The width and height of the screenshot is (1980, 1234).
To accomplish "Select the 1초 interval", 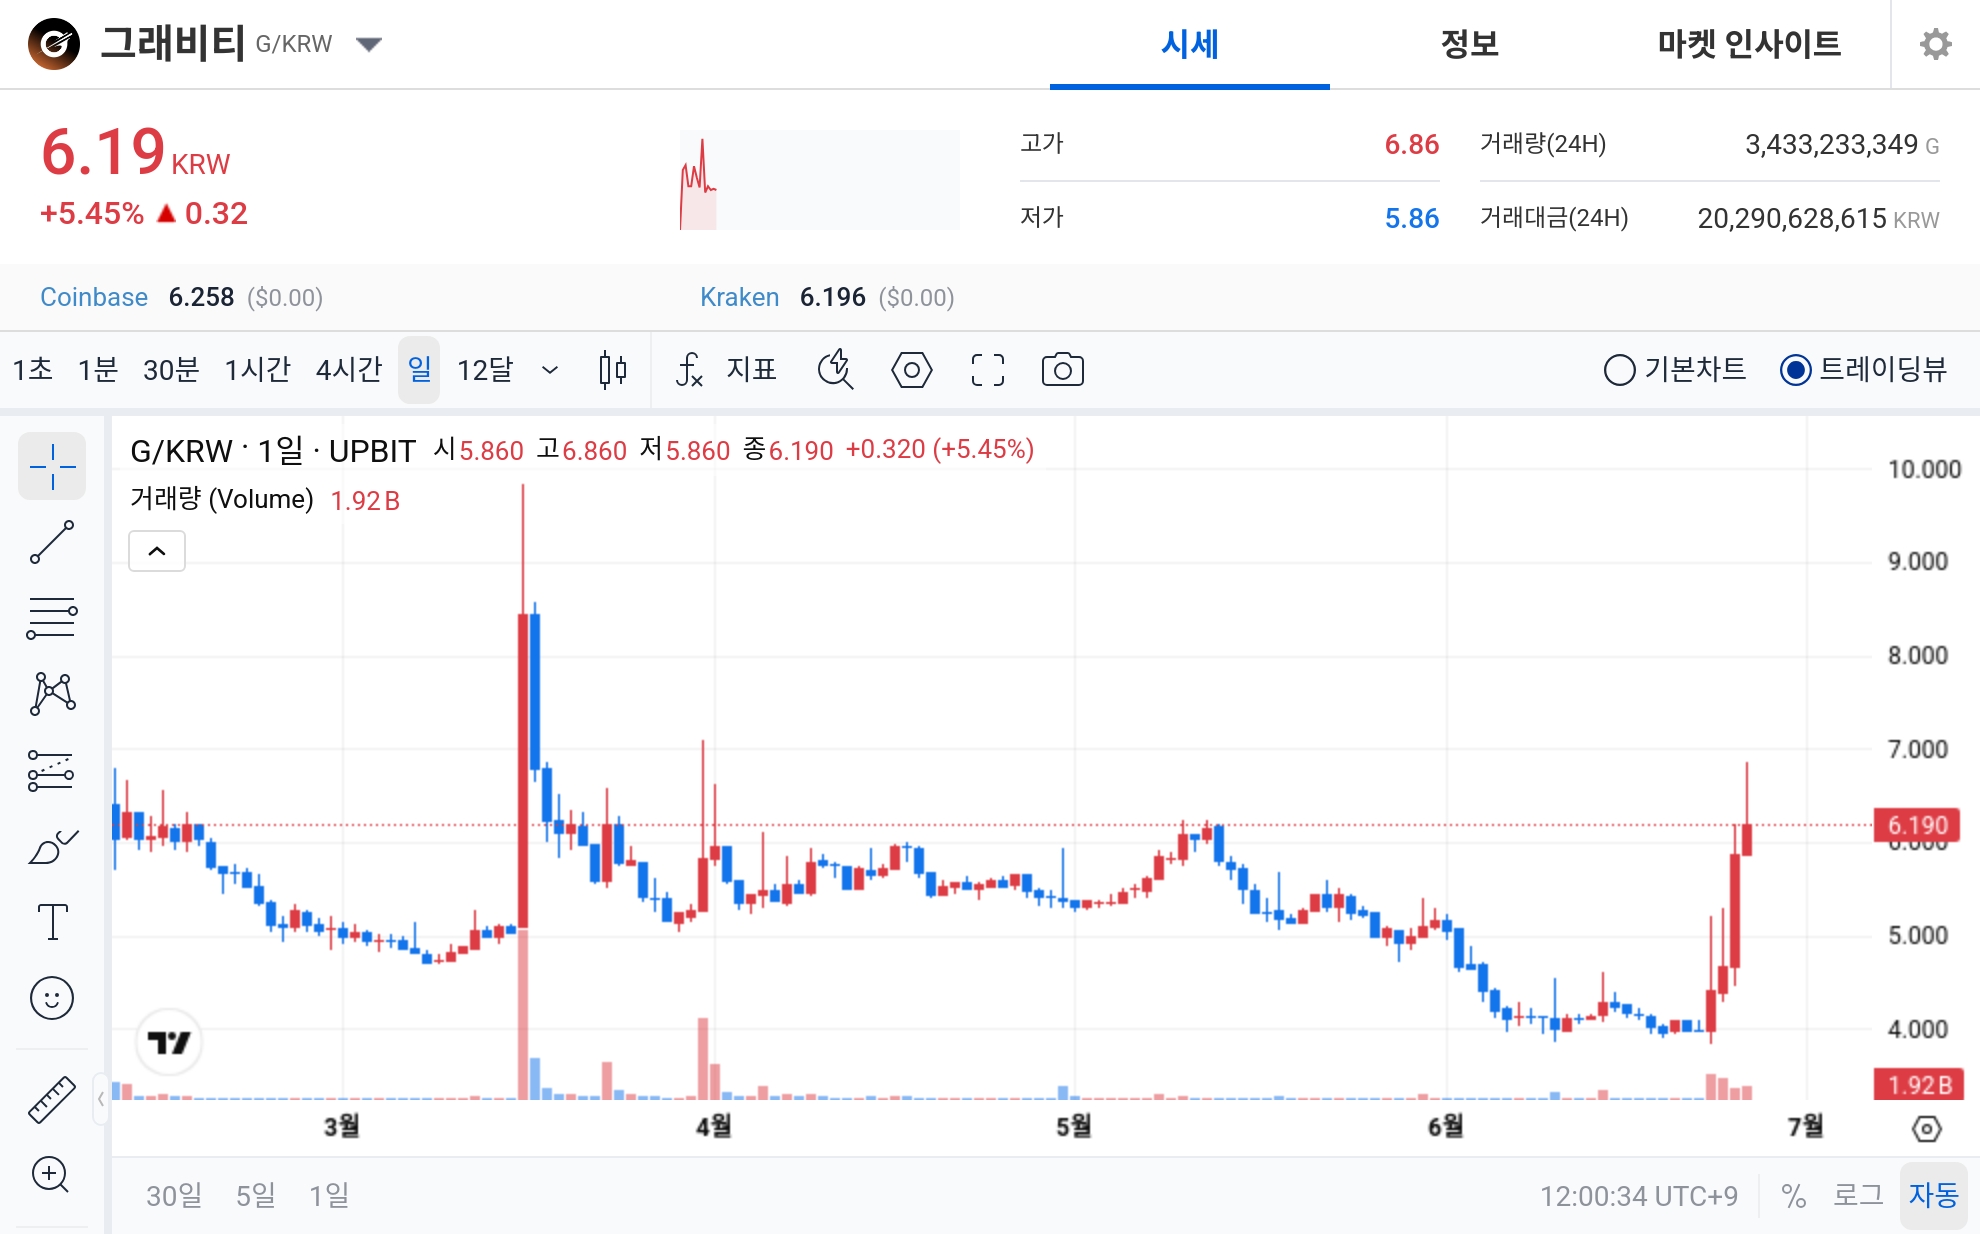I will [32, 370].
